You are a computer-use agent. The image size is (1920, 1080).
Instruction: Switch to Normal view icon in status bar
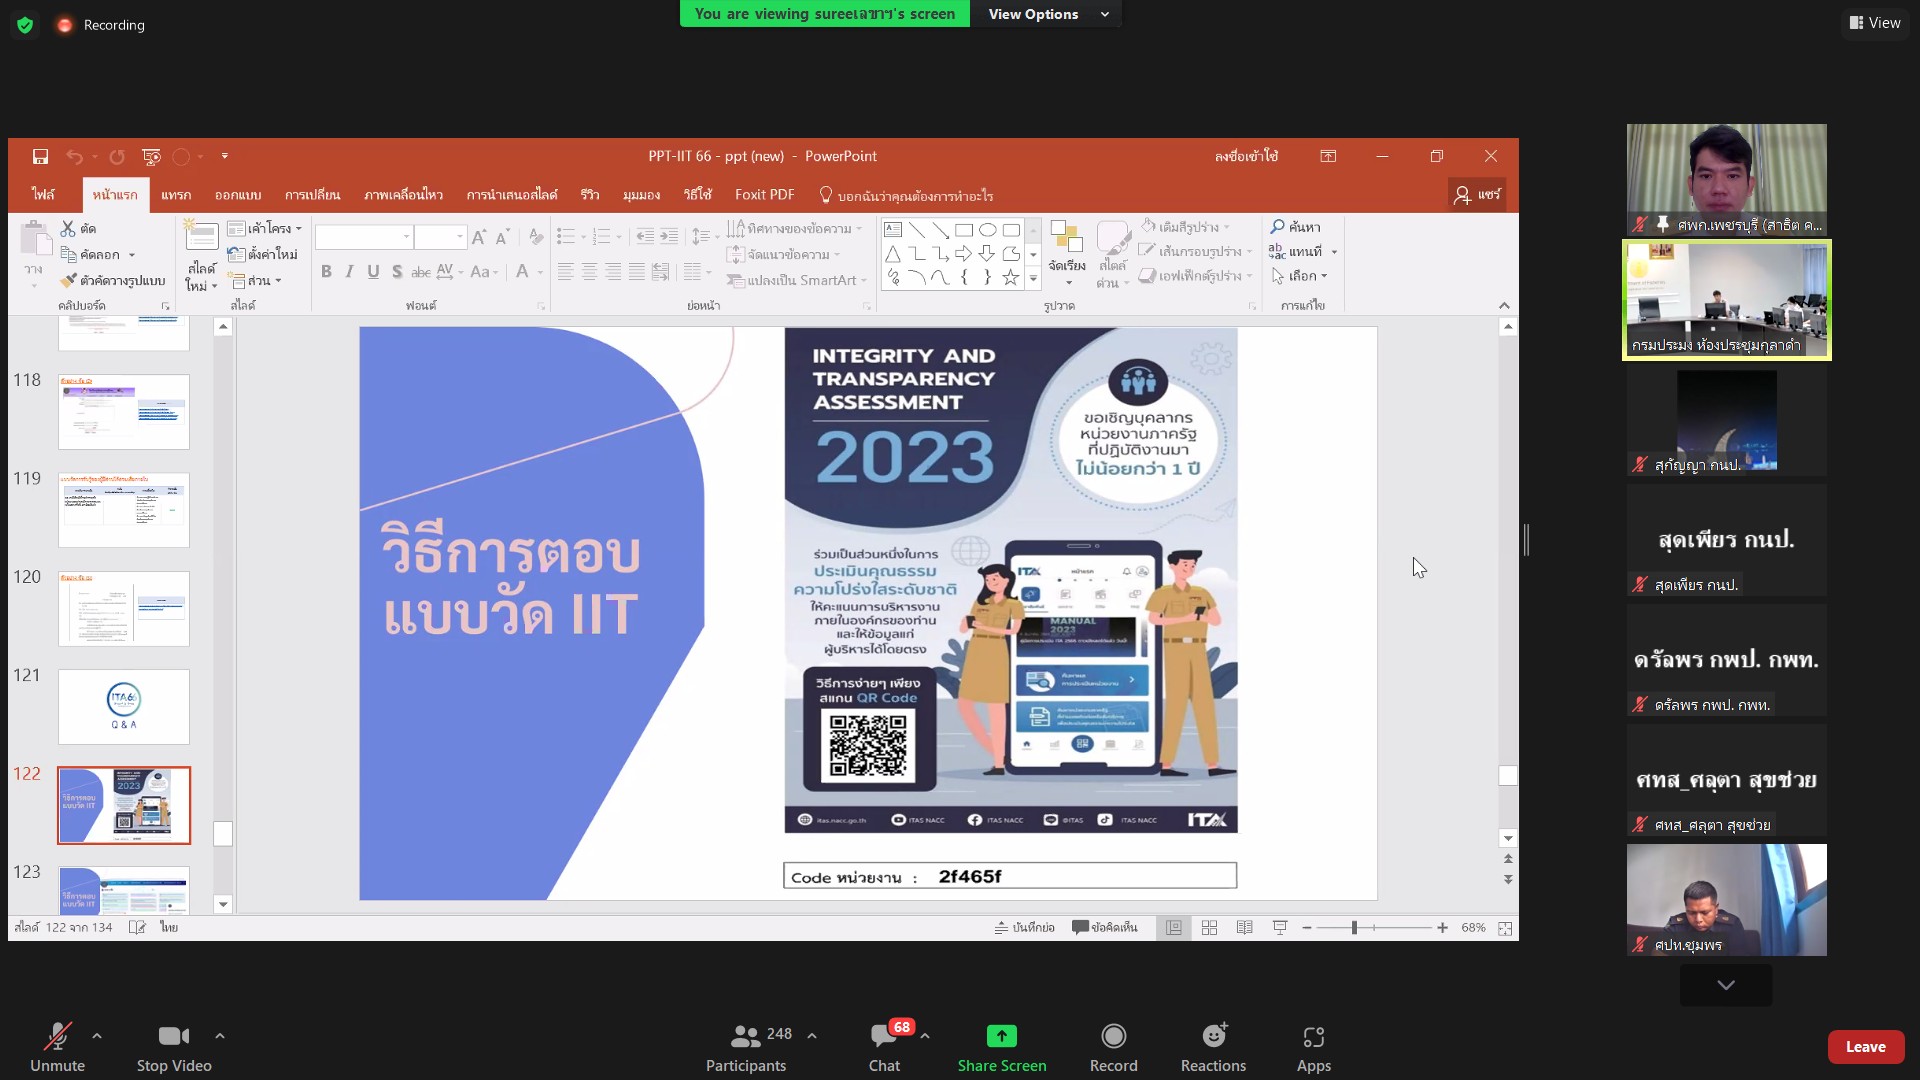click(1174, 927)
